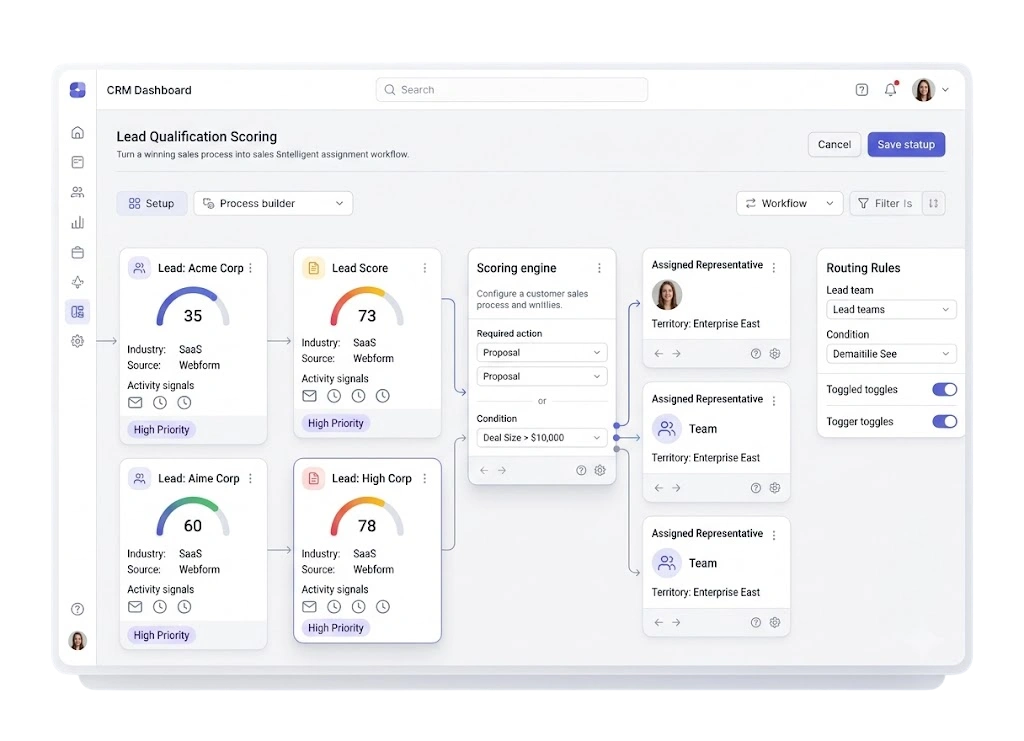The height and width of the screenshot is (741, 1024).
Task: Click the help icon at sidebar bottom
Action: pyautogui.click(x=78, y=609)
